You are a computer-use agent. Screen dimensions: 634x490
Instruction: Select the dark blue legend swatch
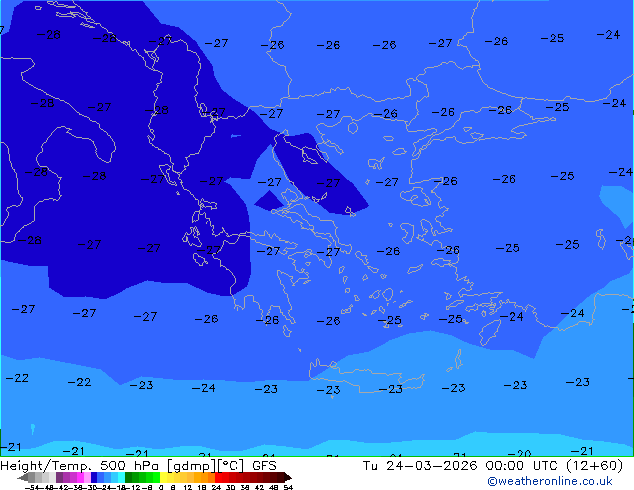click(94, 478)
